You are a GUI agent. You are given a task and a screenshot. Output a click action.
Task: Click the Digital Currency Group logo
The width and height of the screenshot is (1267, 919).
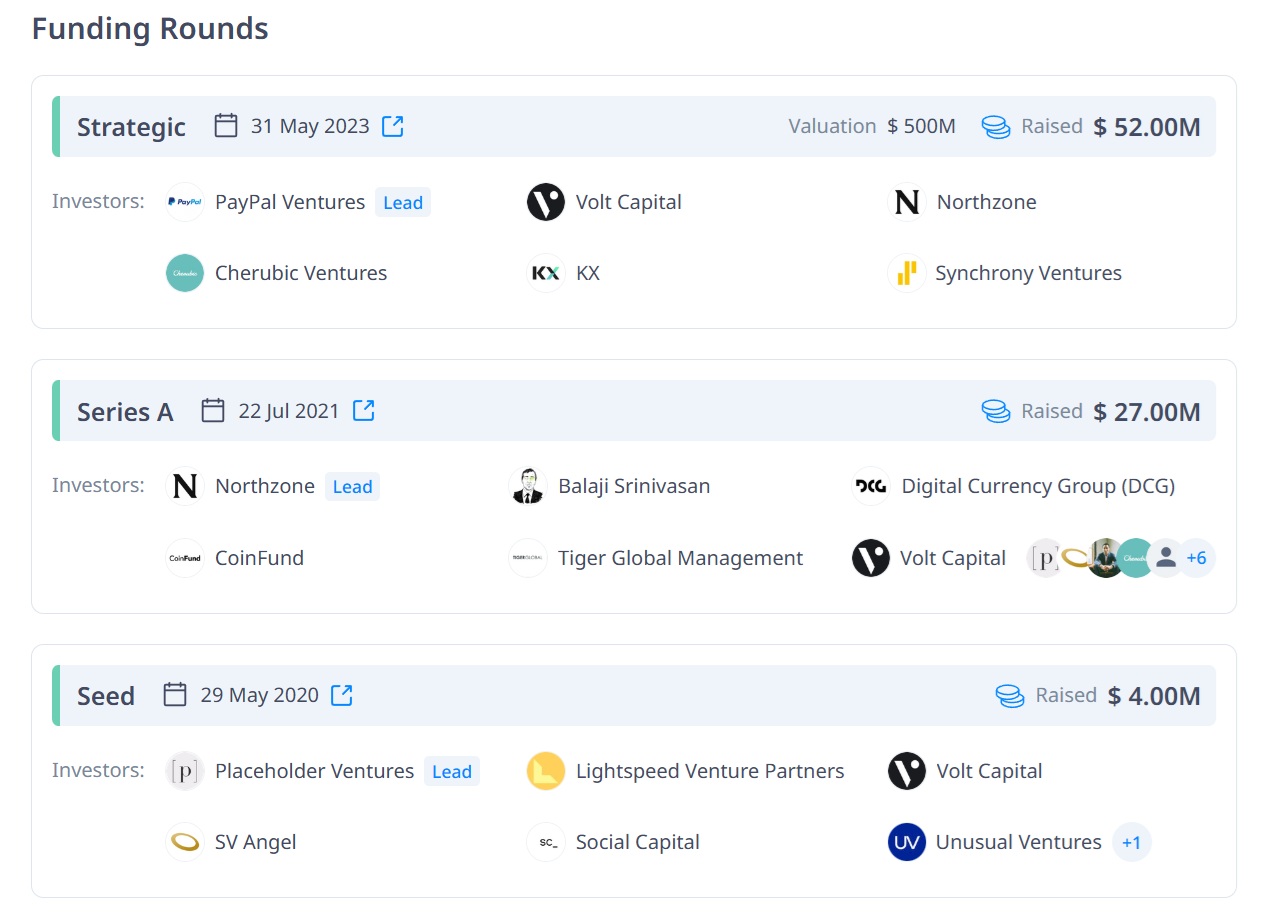(870, 486)
